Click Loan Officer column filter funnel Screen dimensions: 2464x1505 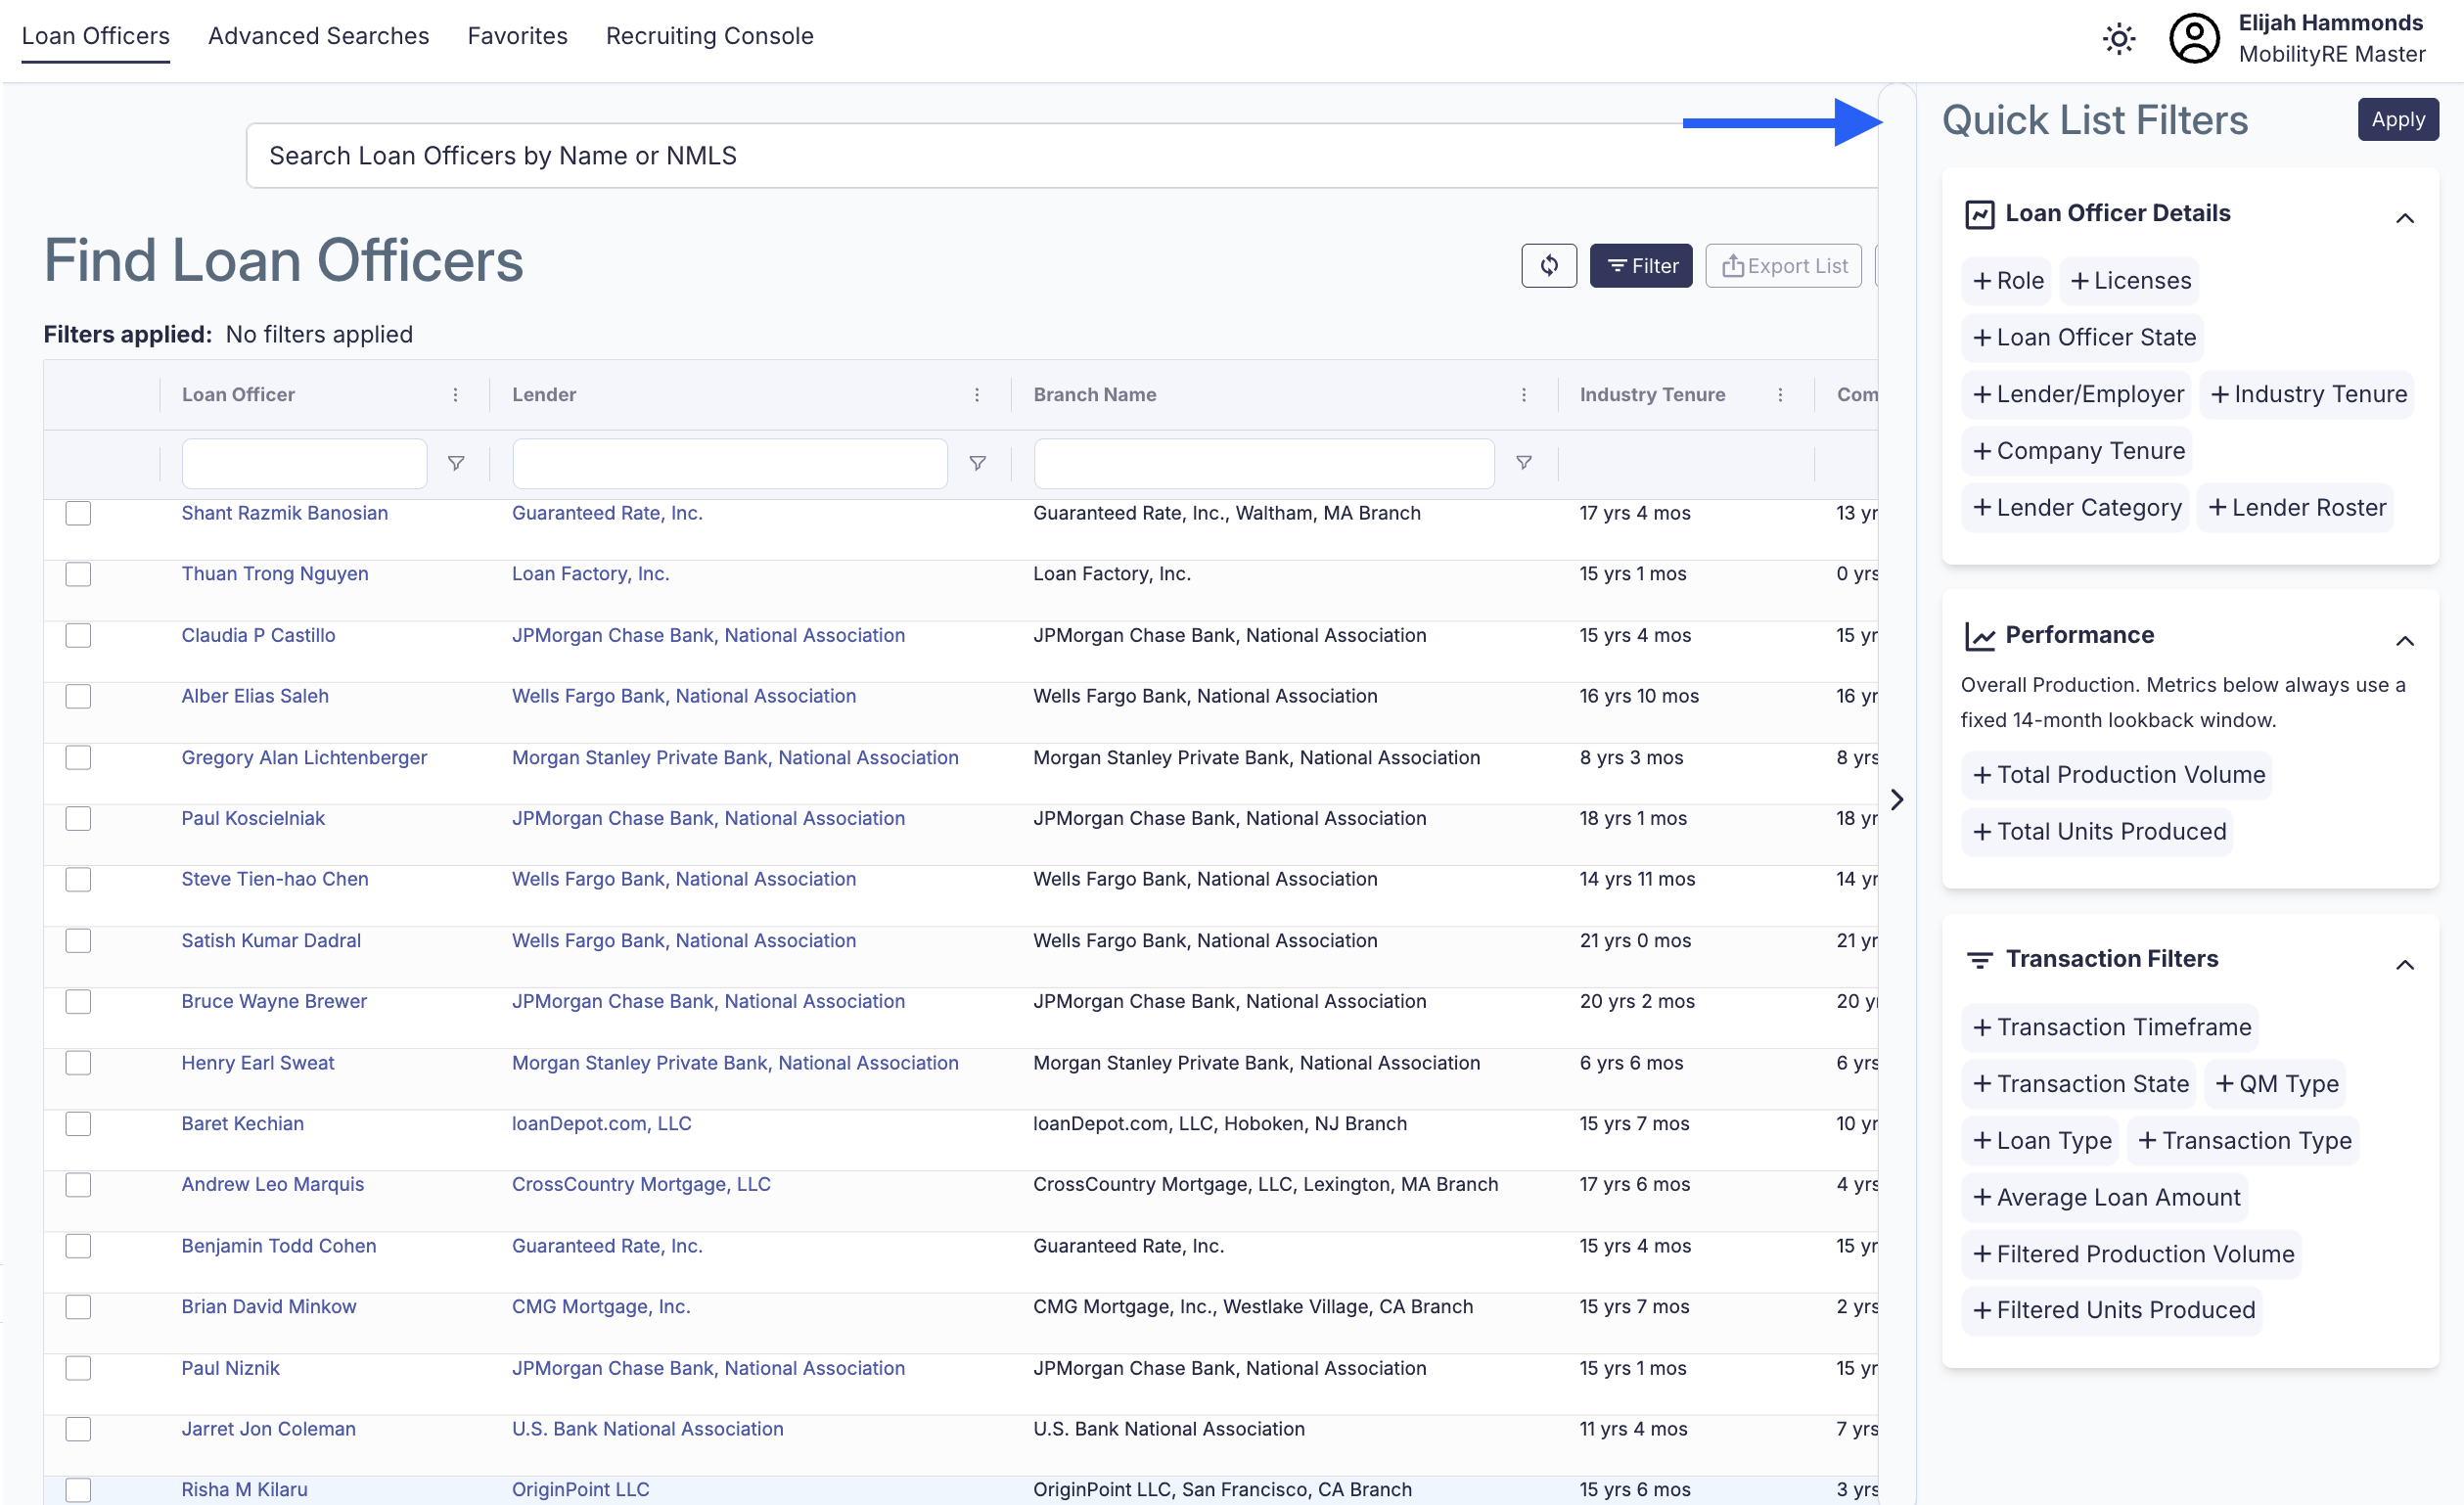(456, 463)
